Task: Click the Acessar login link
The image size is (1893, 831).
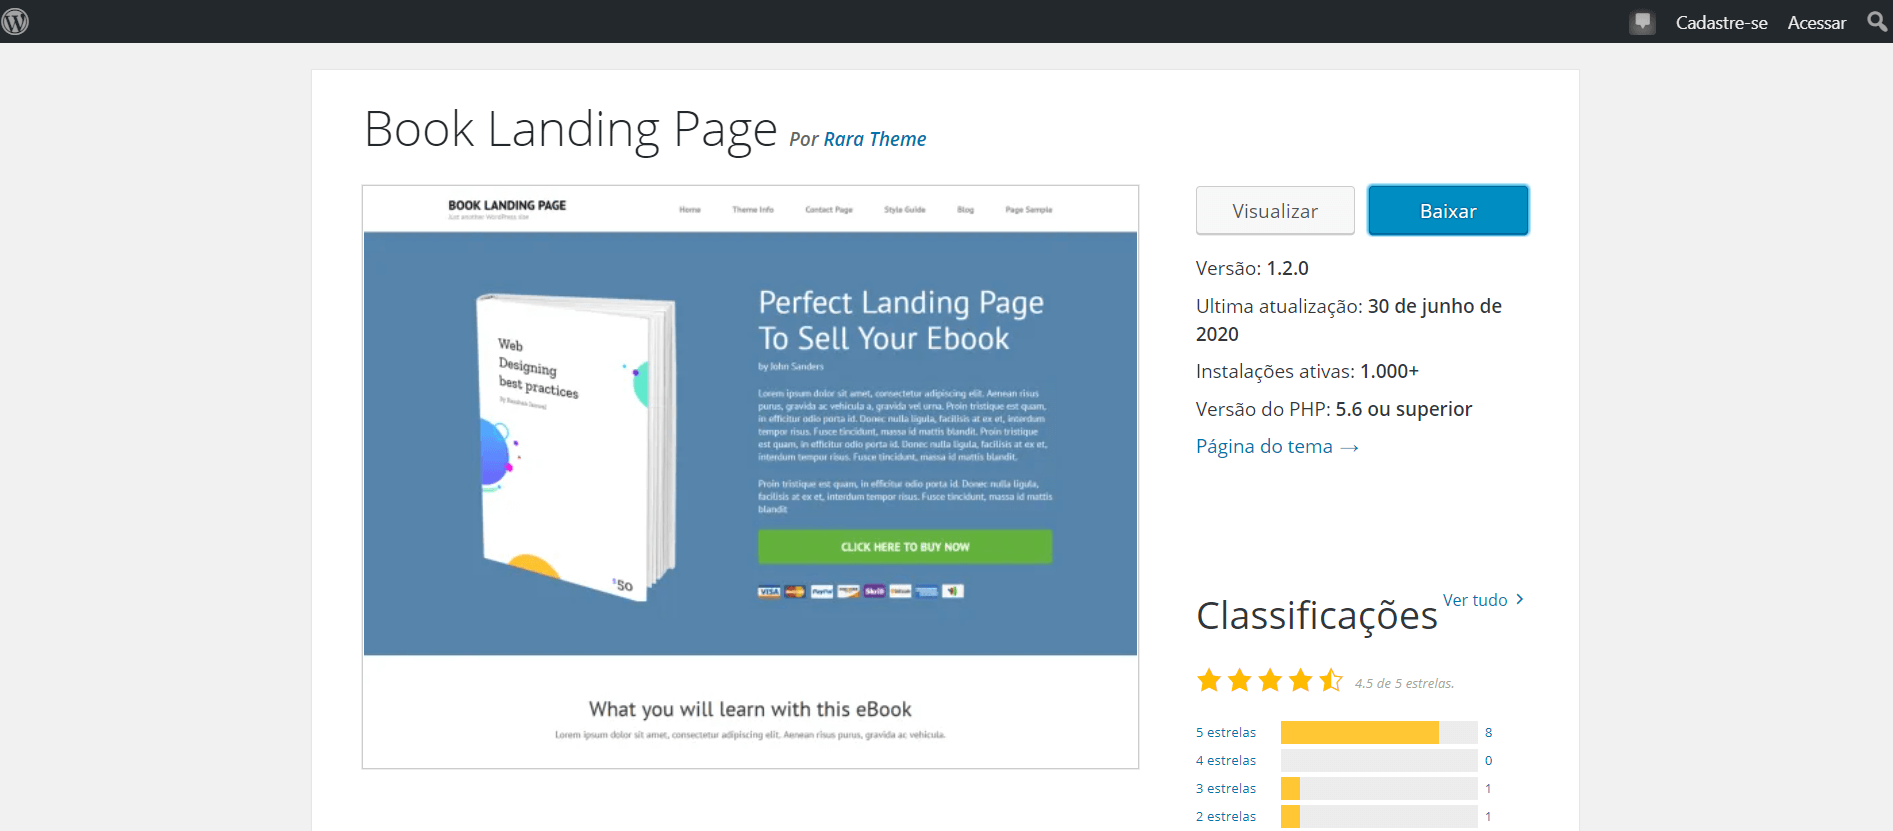Action: pos(1816,22)
